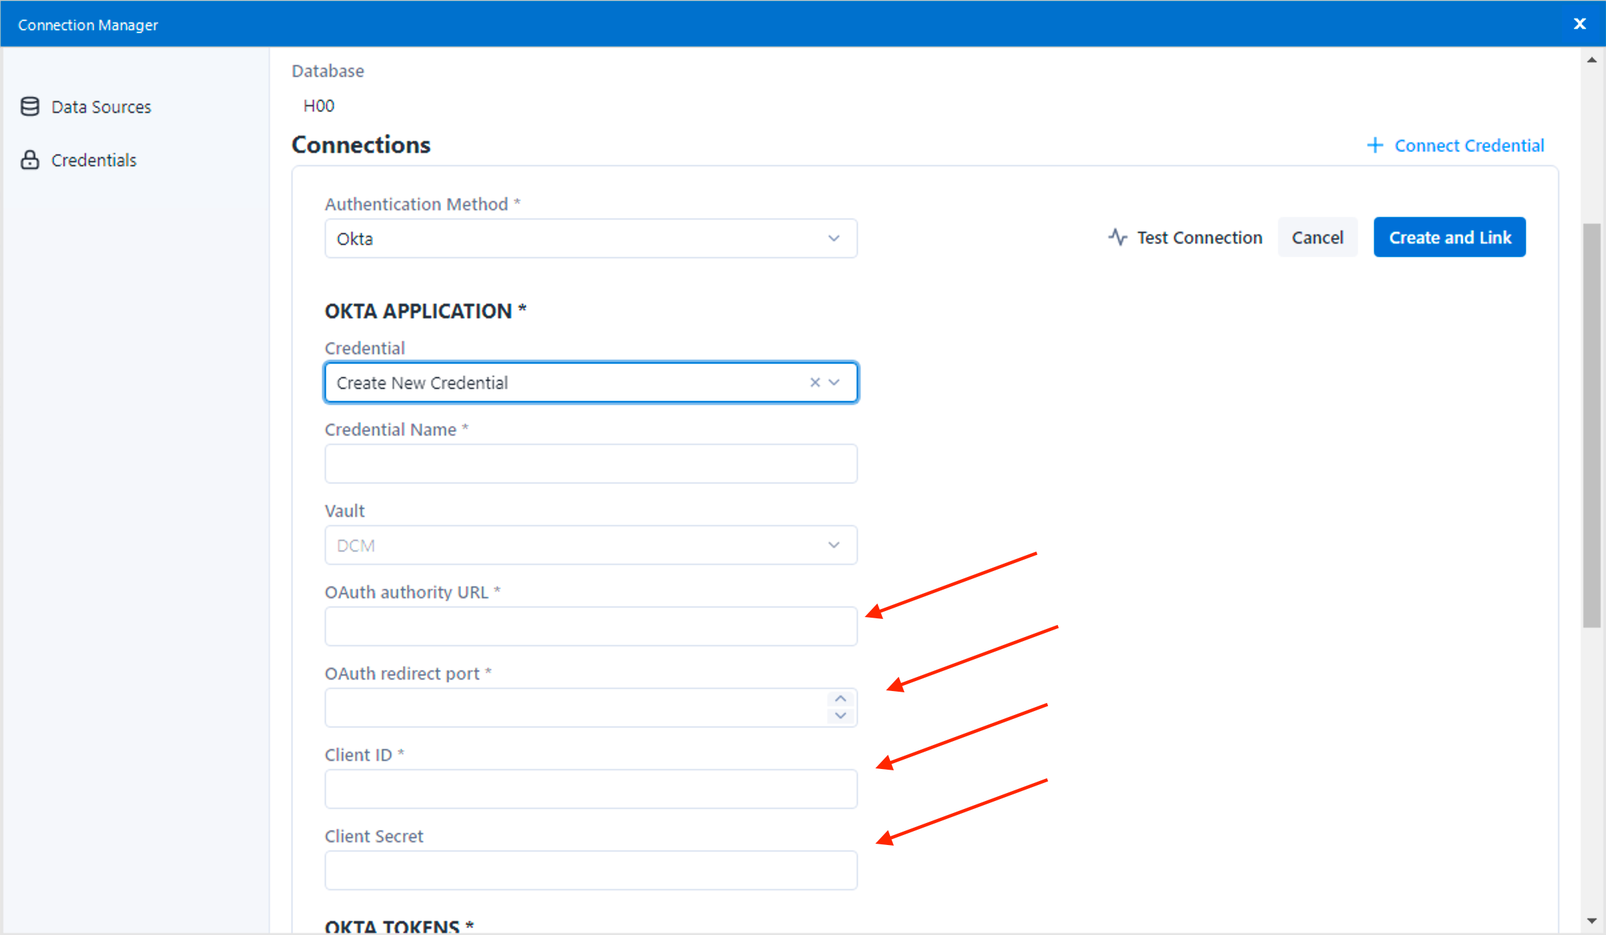
Task: Focus the Credential Name input field
Action: [590, 464]
